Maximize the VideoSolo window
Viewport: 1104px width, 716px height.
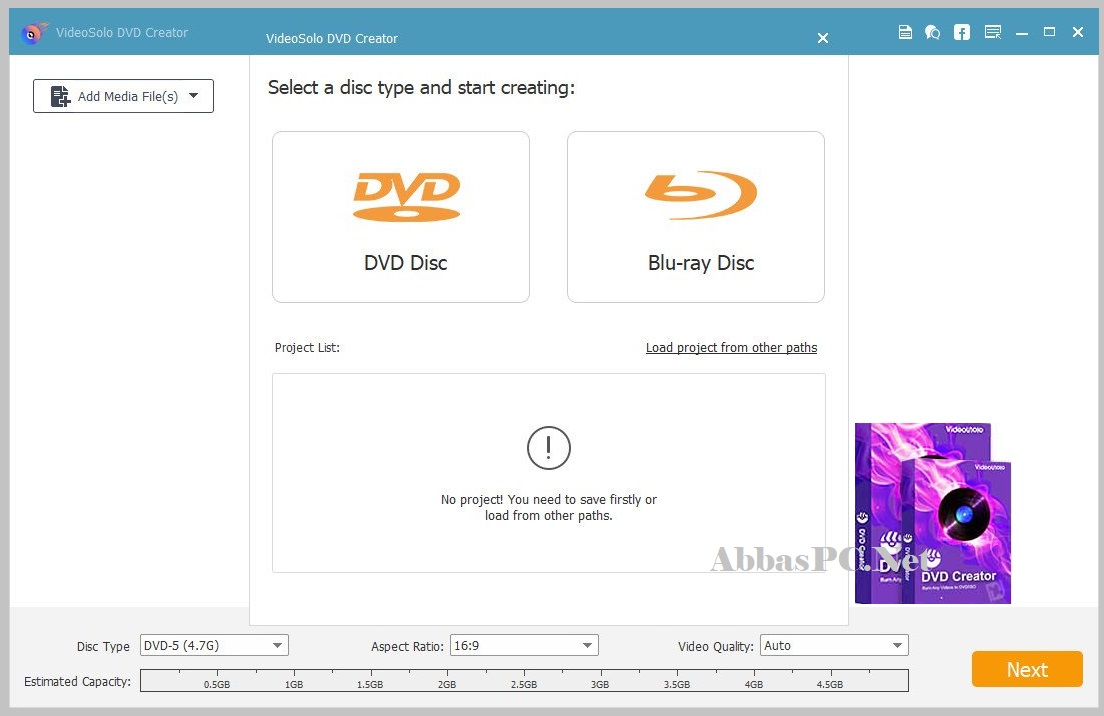[1049, 32]
